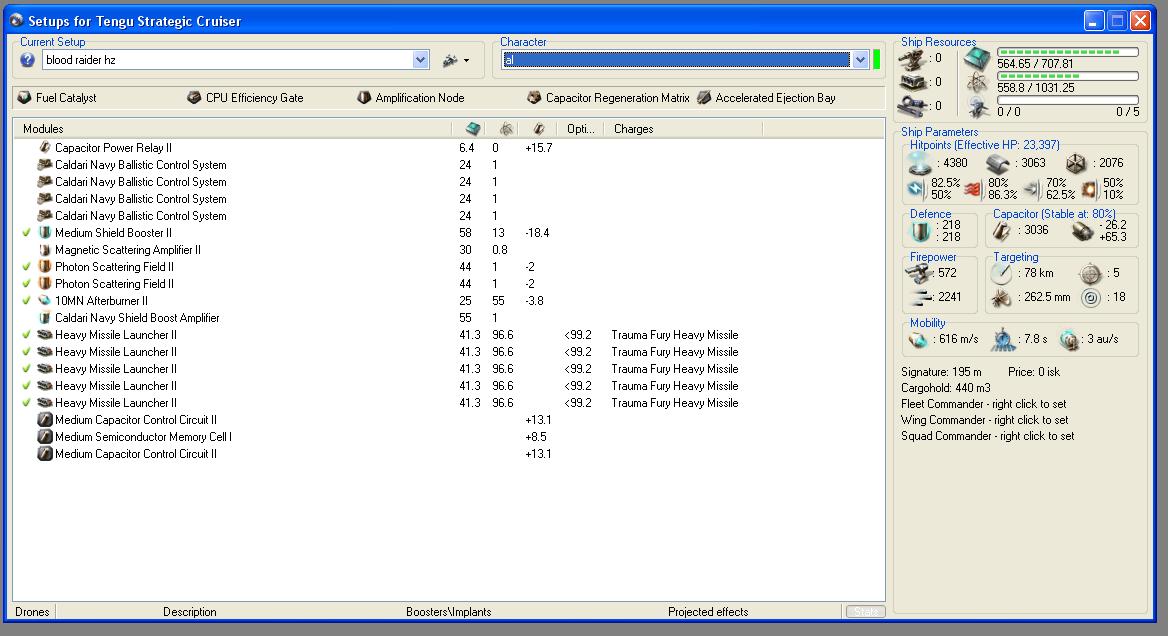Screen dimensions: 1169x636
Task: Select the Fuel Catalyst subsystem icon
Action: pos(25,98)
